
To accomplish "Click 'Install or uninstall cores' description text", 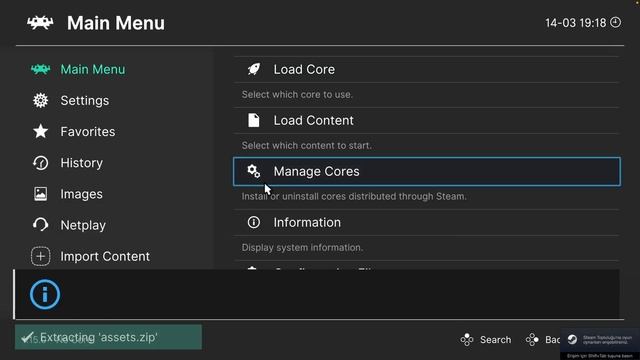I will click(354, 196).
